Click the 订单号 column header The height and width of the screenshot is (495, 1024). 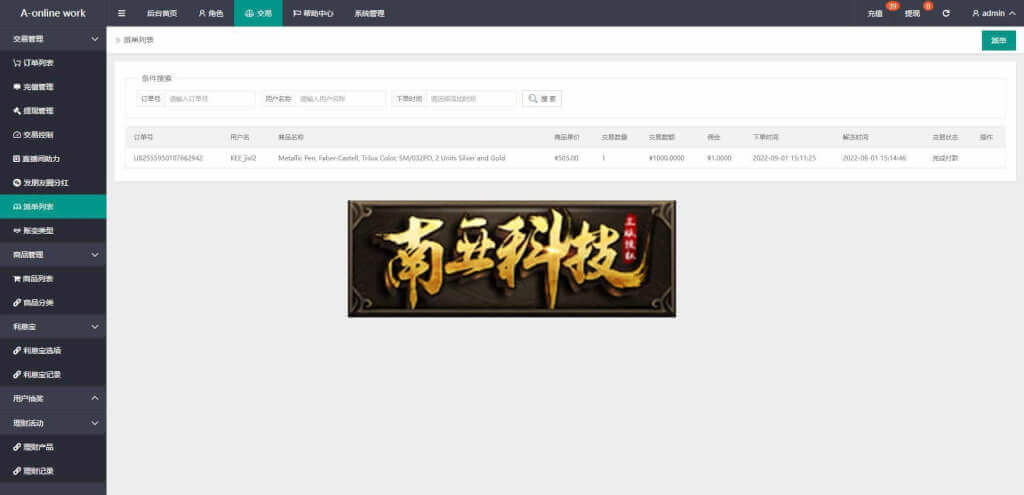pyautogui.click(x=143, y=137)
